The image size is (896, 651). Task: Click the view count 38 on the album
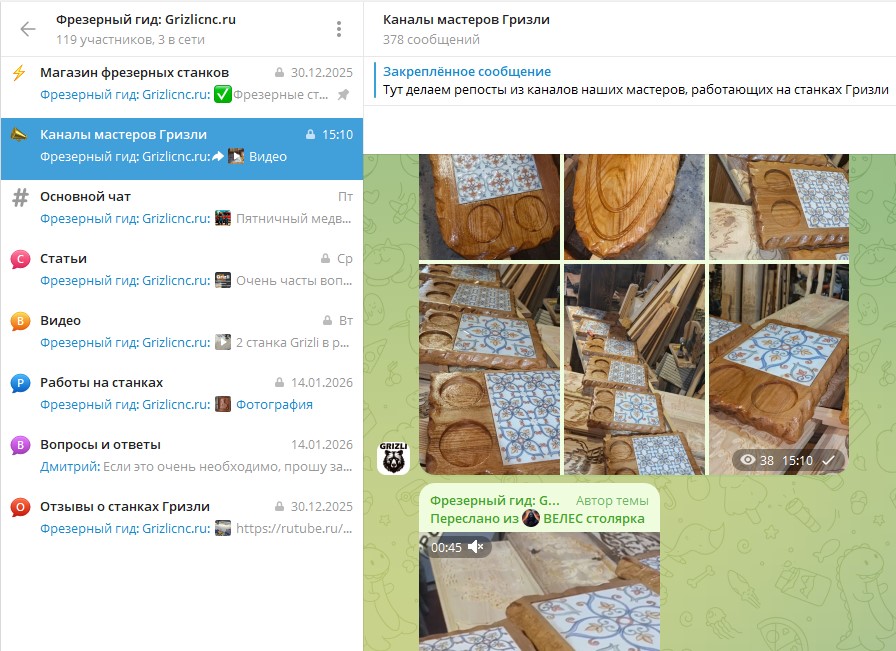click(767, 460)
